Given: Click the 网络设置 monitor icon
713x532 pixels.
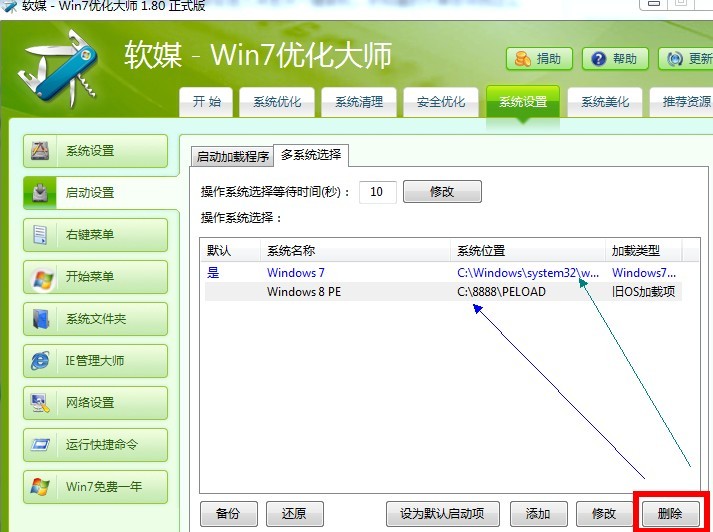Looking at the screenshot, I should (40, 403).
